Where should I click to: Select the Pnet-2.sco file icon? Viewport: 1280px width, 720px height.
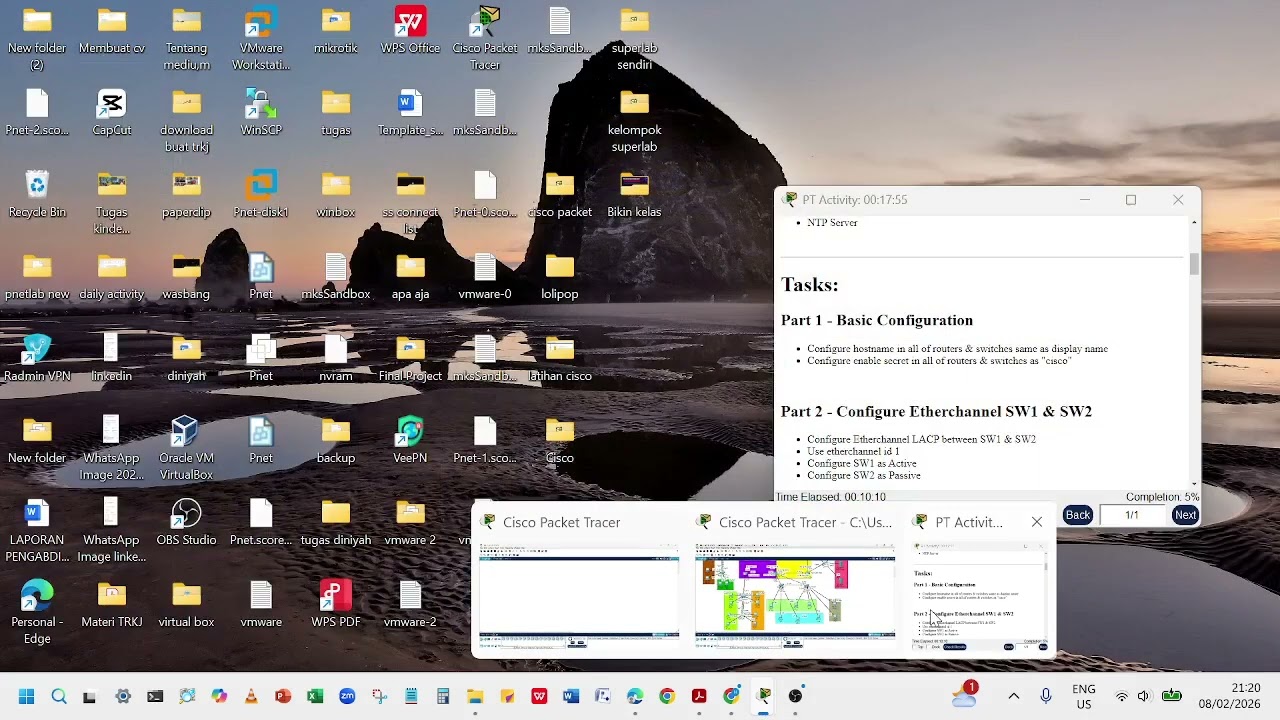coord(37,112)
